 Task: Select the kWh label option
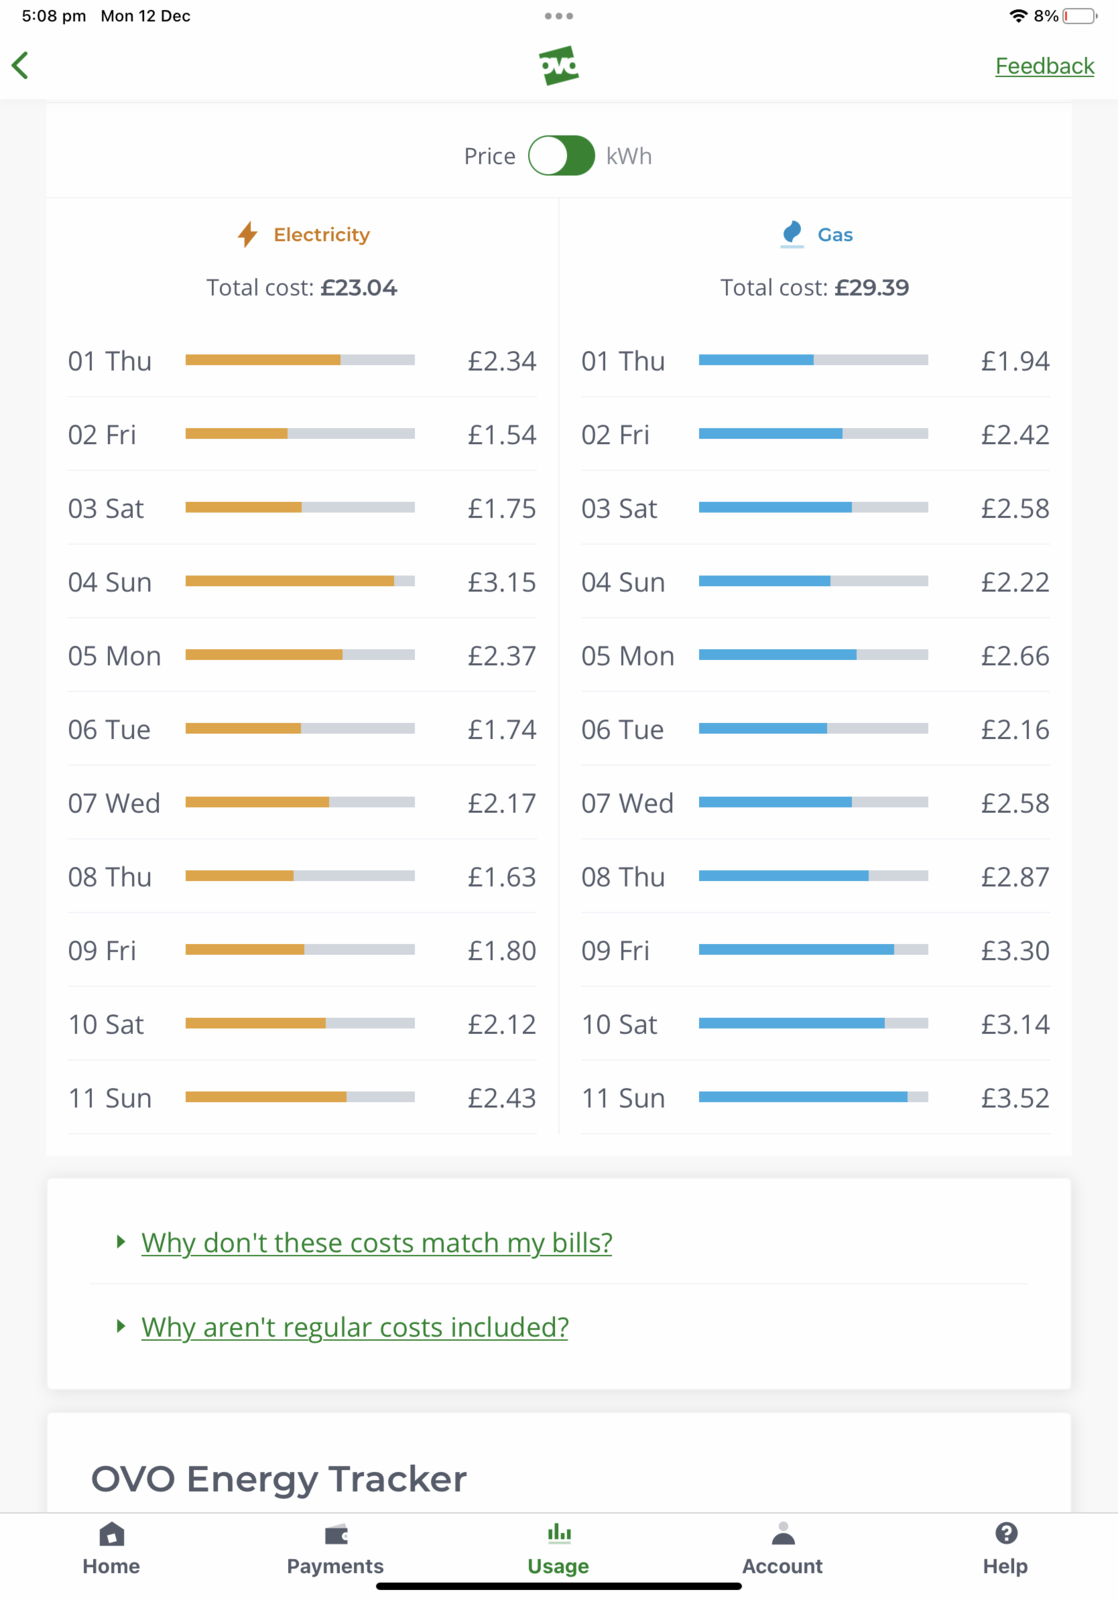pyautogui.click(x=629, y=156)
